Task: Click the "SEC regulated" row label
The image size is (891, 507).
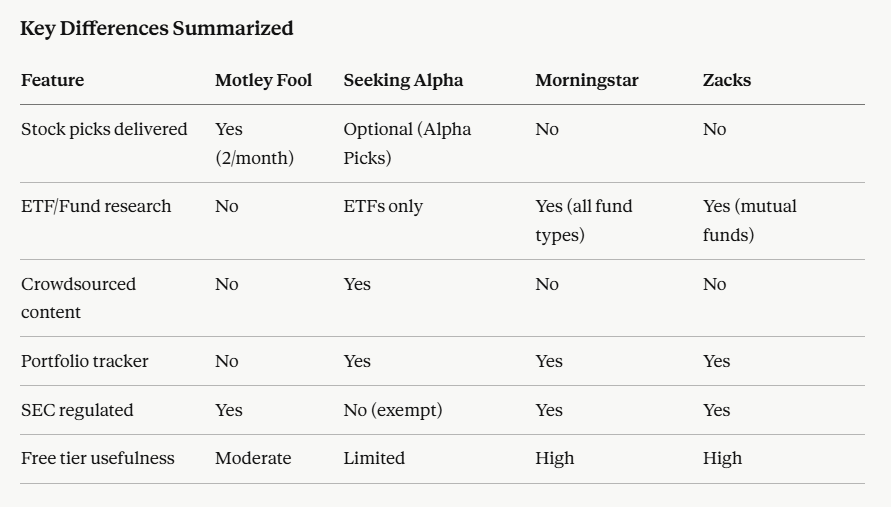Action: click(x=77, y=410)
